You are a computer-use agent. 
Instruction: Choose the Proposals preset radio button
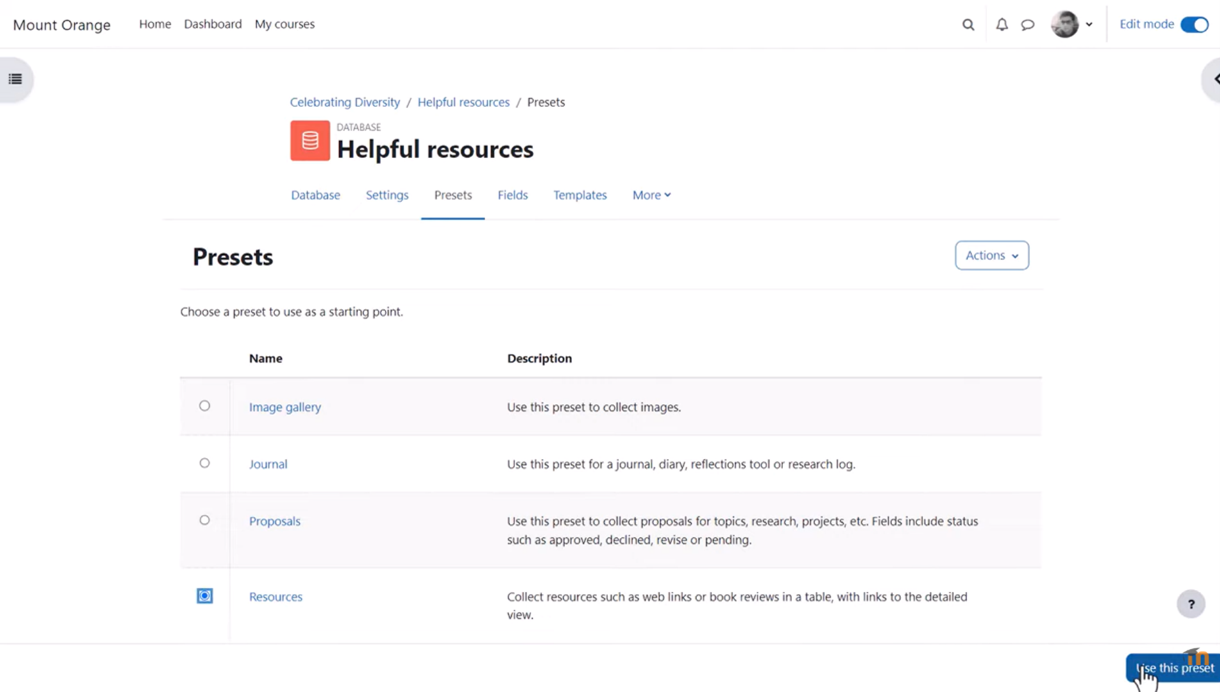[204, 520]
